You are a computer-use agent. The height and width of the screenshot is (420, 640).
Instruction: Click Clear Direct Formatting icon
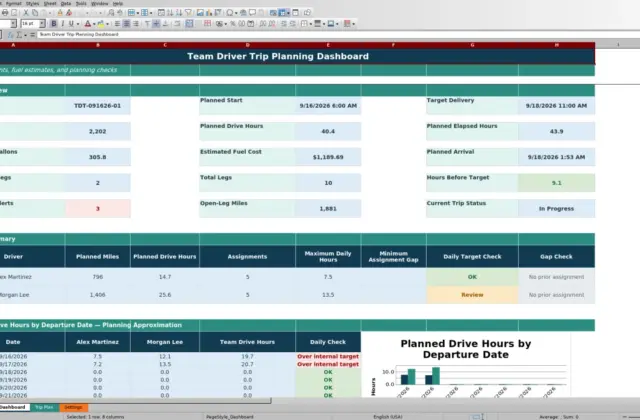tap(69, 13)
